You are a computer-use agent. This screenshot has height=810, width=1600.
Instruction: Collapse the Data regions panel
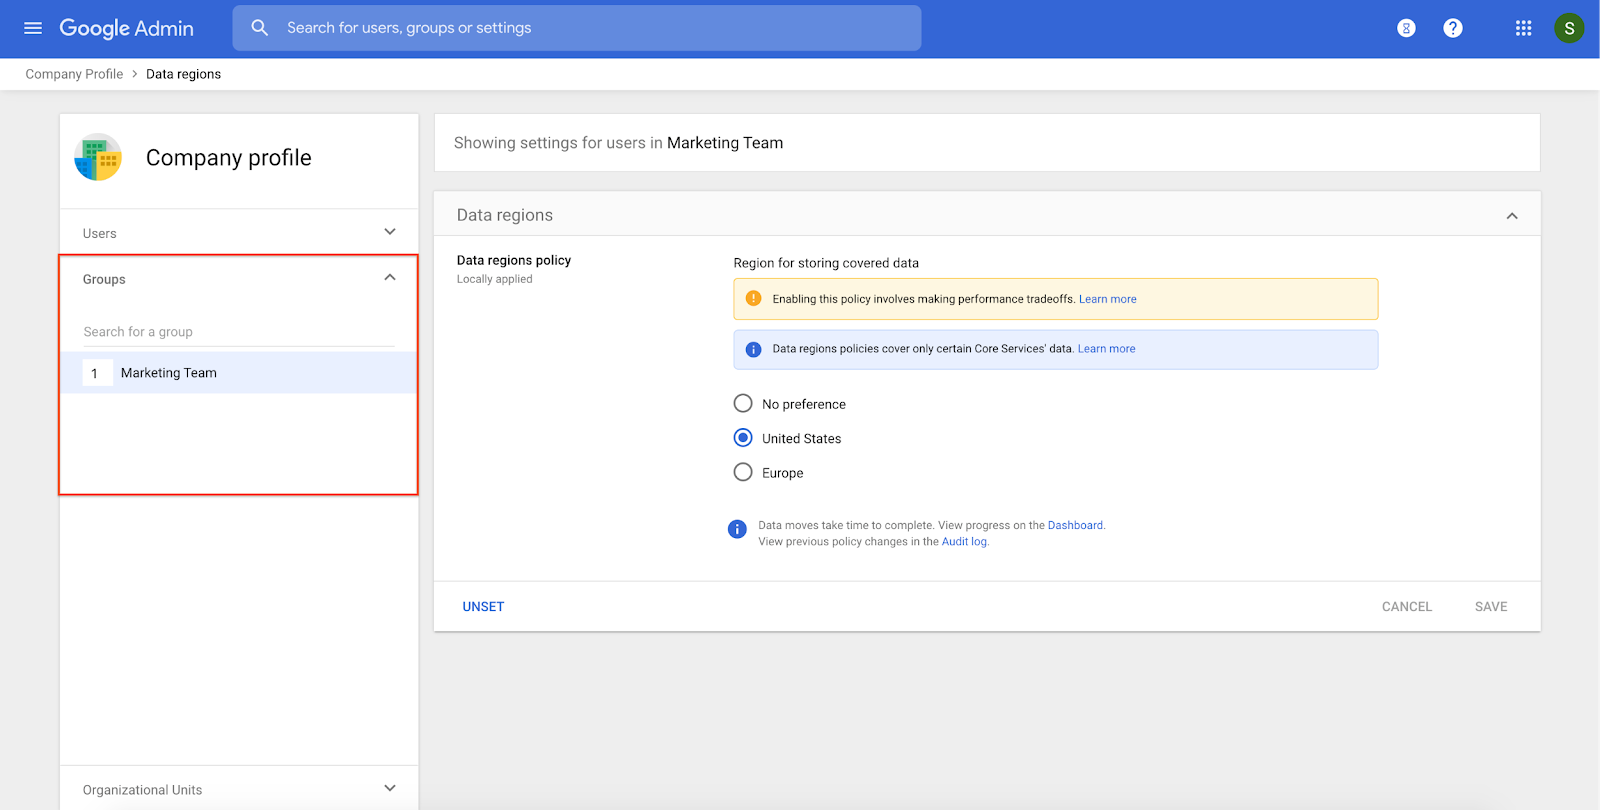(x=1512, y=216)
